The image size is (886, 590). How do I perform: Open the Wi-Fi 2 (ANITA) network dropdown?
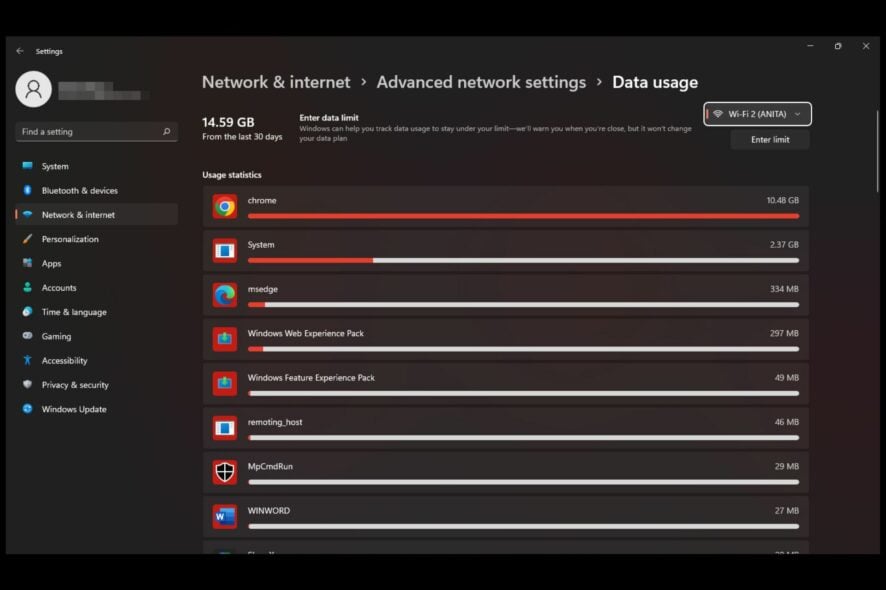[755, 114]
